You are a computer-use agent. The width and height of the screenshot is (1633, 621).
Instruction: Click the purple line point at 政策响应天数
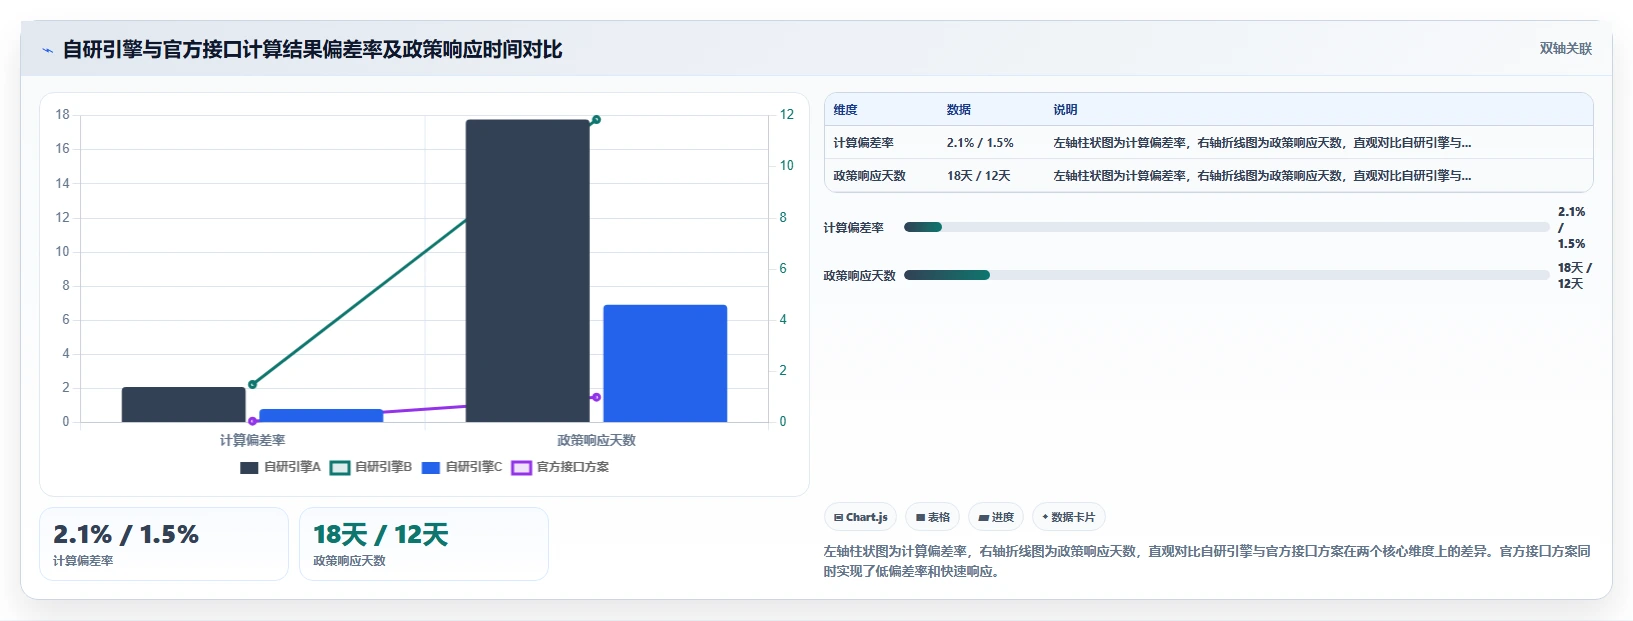tap(596, 397)
